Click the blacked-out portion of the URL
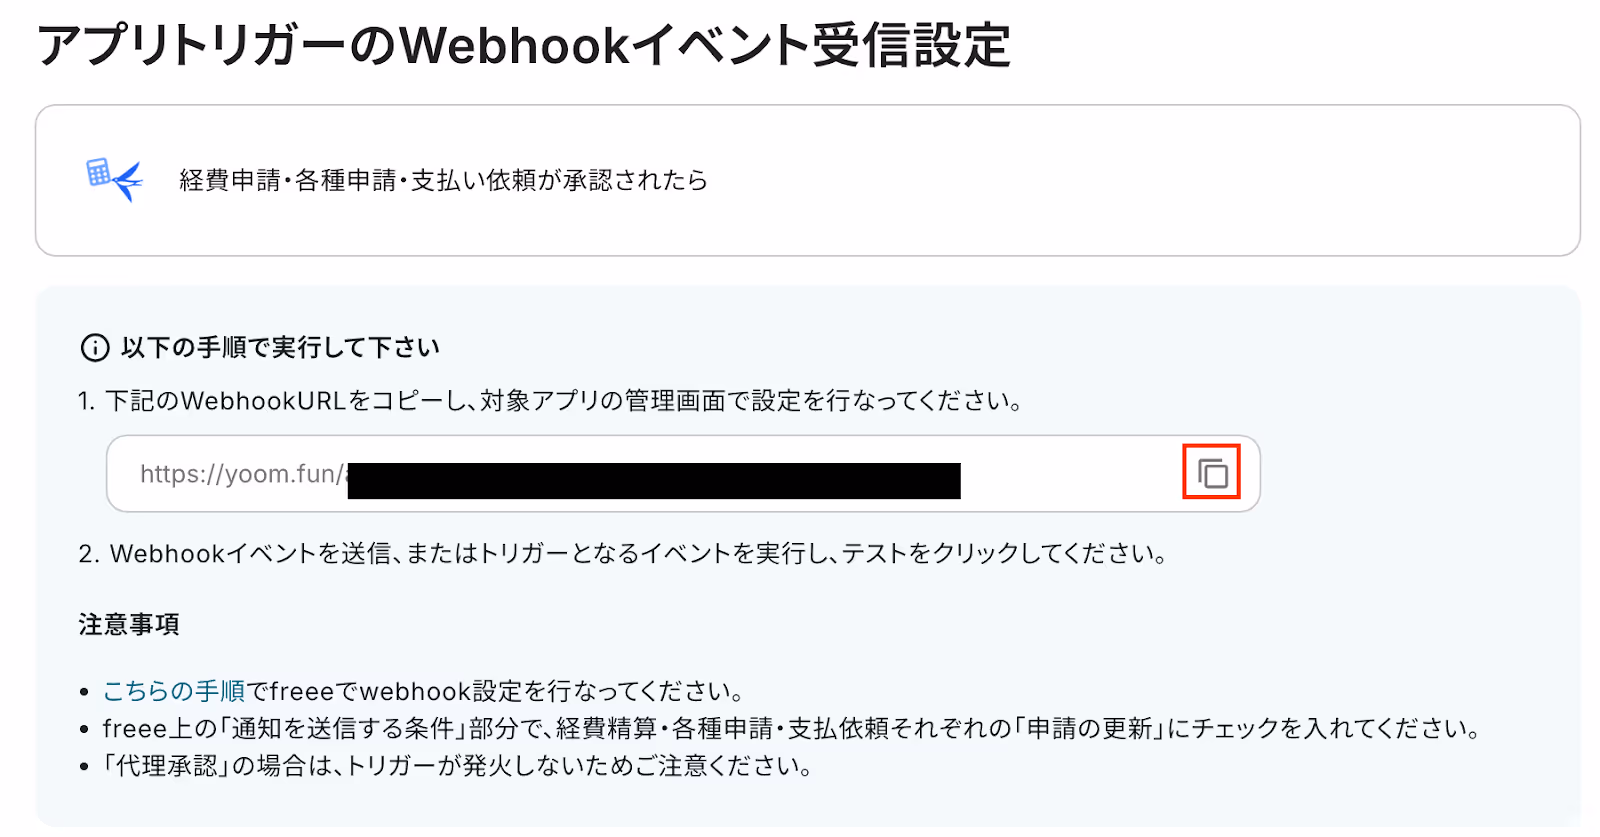Screen dimensions: 1600x837 654,480
